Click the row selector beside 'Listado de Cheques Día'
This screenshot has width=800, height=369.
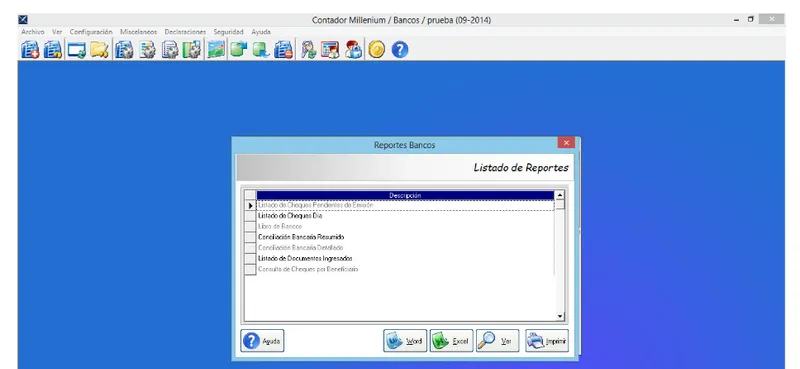tap(250, 216)
